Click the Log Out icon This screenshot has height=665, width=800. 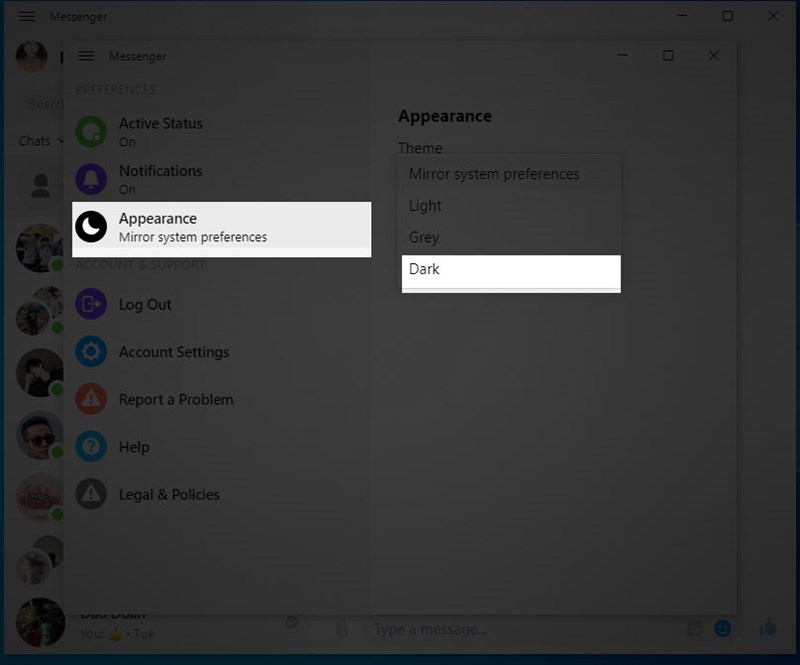(x=89, y=304)
